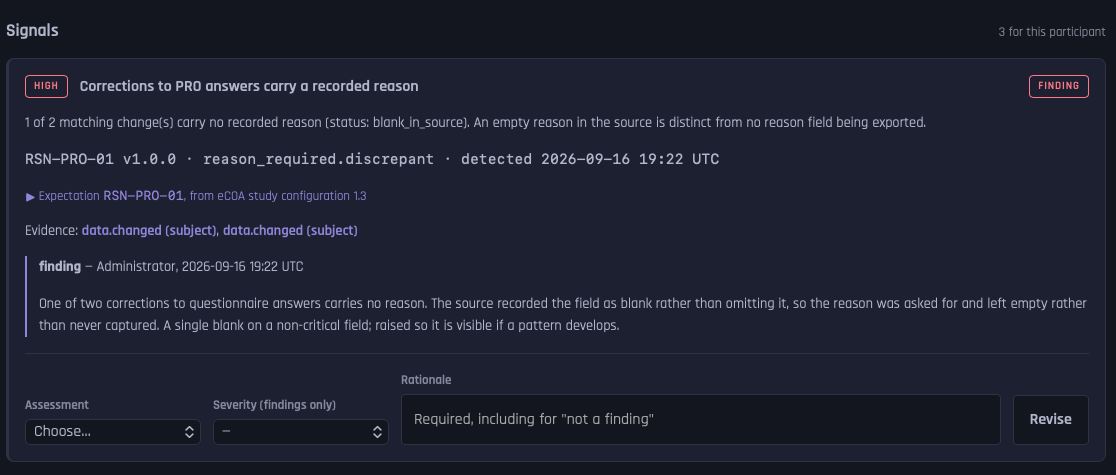The height and width of the screenshot is (475, 1116).
Task: Expand the Expectation RSN-PRO-01 disclosure
Action: [196, 196]
